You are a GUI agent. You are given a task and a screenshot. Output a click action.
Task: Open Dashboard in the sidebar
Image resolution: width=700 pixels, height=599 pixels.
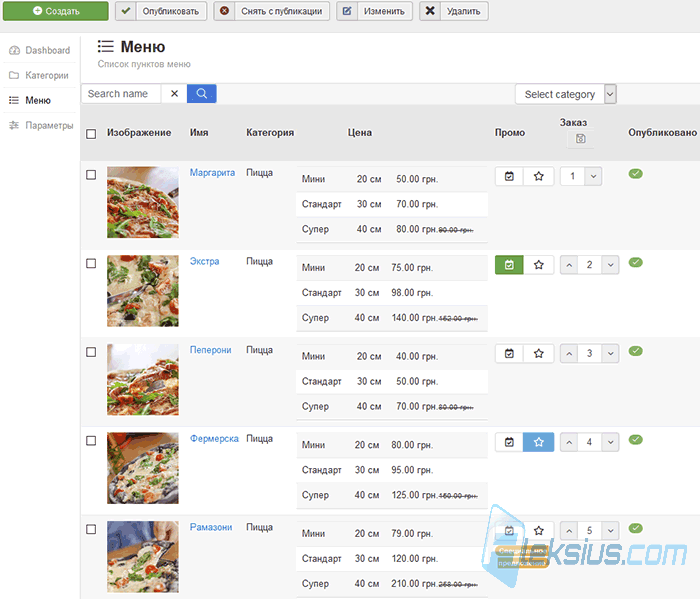pos(40,50)
